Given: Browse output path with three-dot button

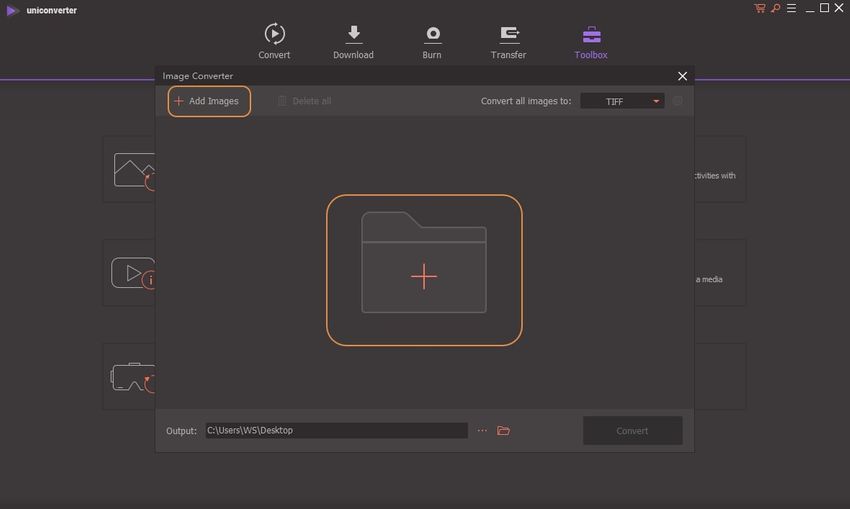Looking at the screenshot, I should 482,431.
